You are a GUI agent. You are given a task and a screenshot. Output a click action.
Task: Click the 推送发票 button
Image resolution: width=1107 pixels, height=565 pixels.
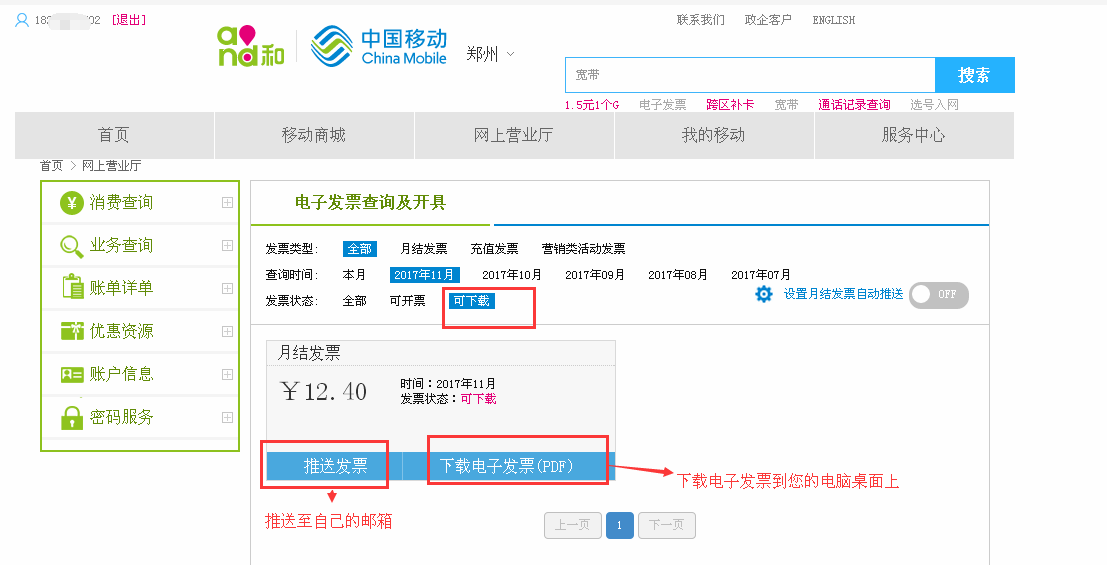click(x=335, y=466)
